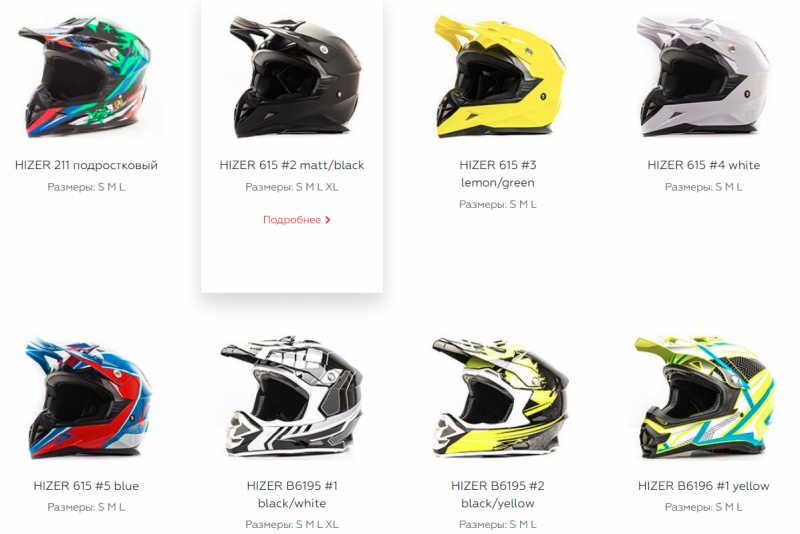Click the black/white HIZER B6195 #1 helmet photo
The image size is (800, 534).
tap(292, 397)
